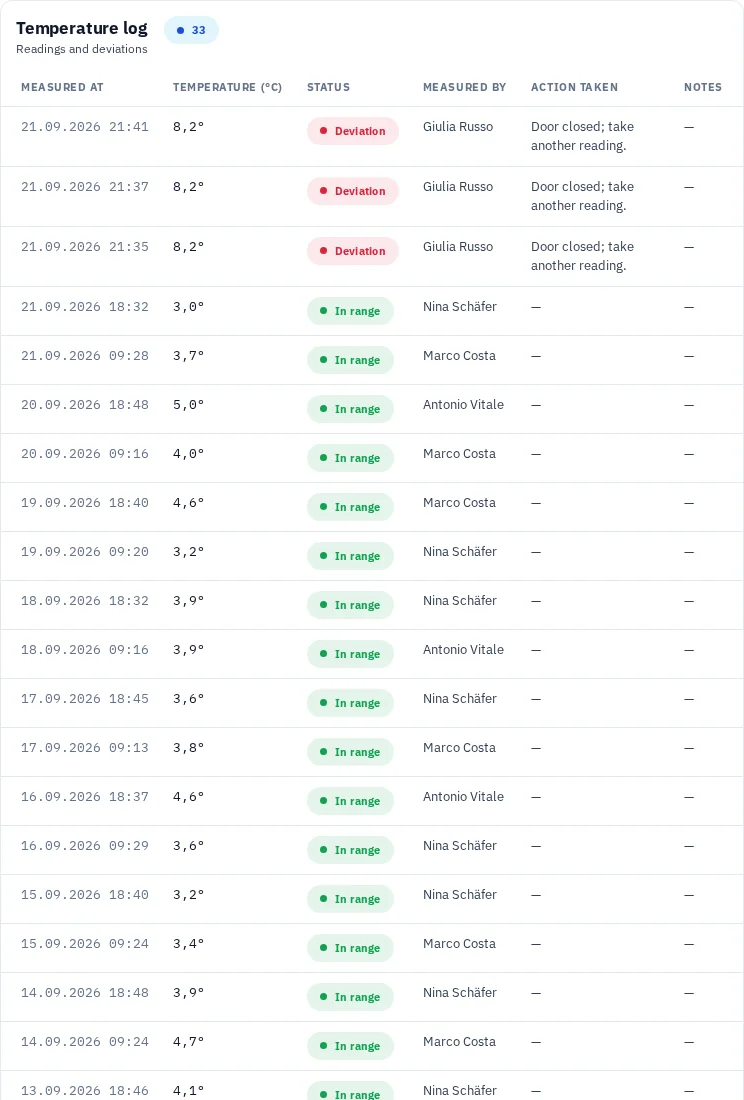The image size is (744, 1100).
Task: Click the Readings and deviations subtitle
Action: coord(82,49)
